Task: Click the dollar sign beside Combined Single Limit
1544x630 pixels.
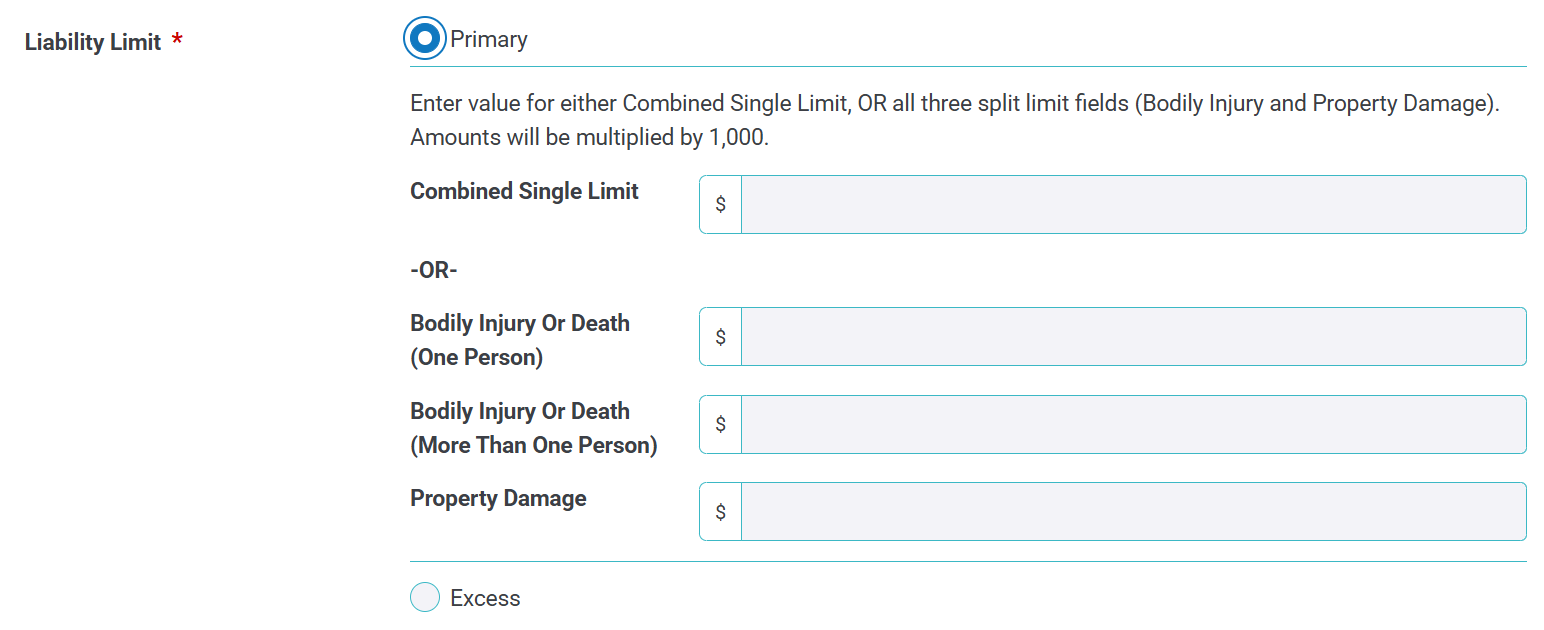Action: tap(719, 204)
